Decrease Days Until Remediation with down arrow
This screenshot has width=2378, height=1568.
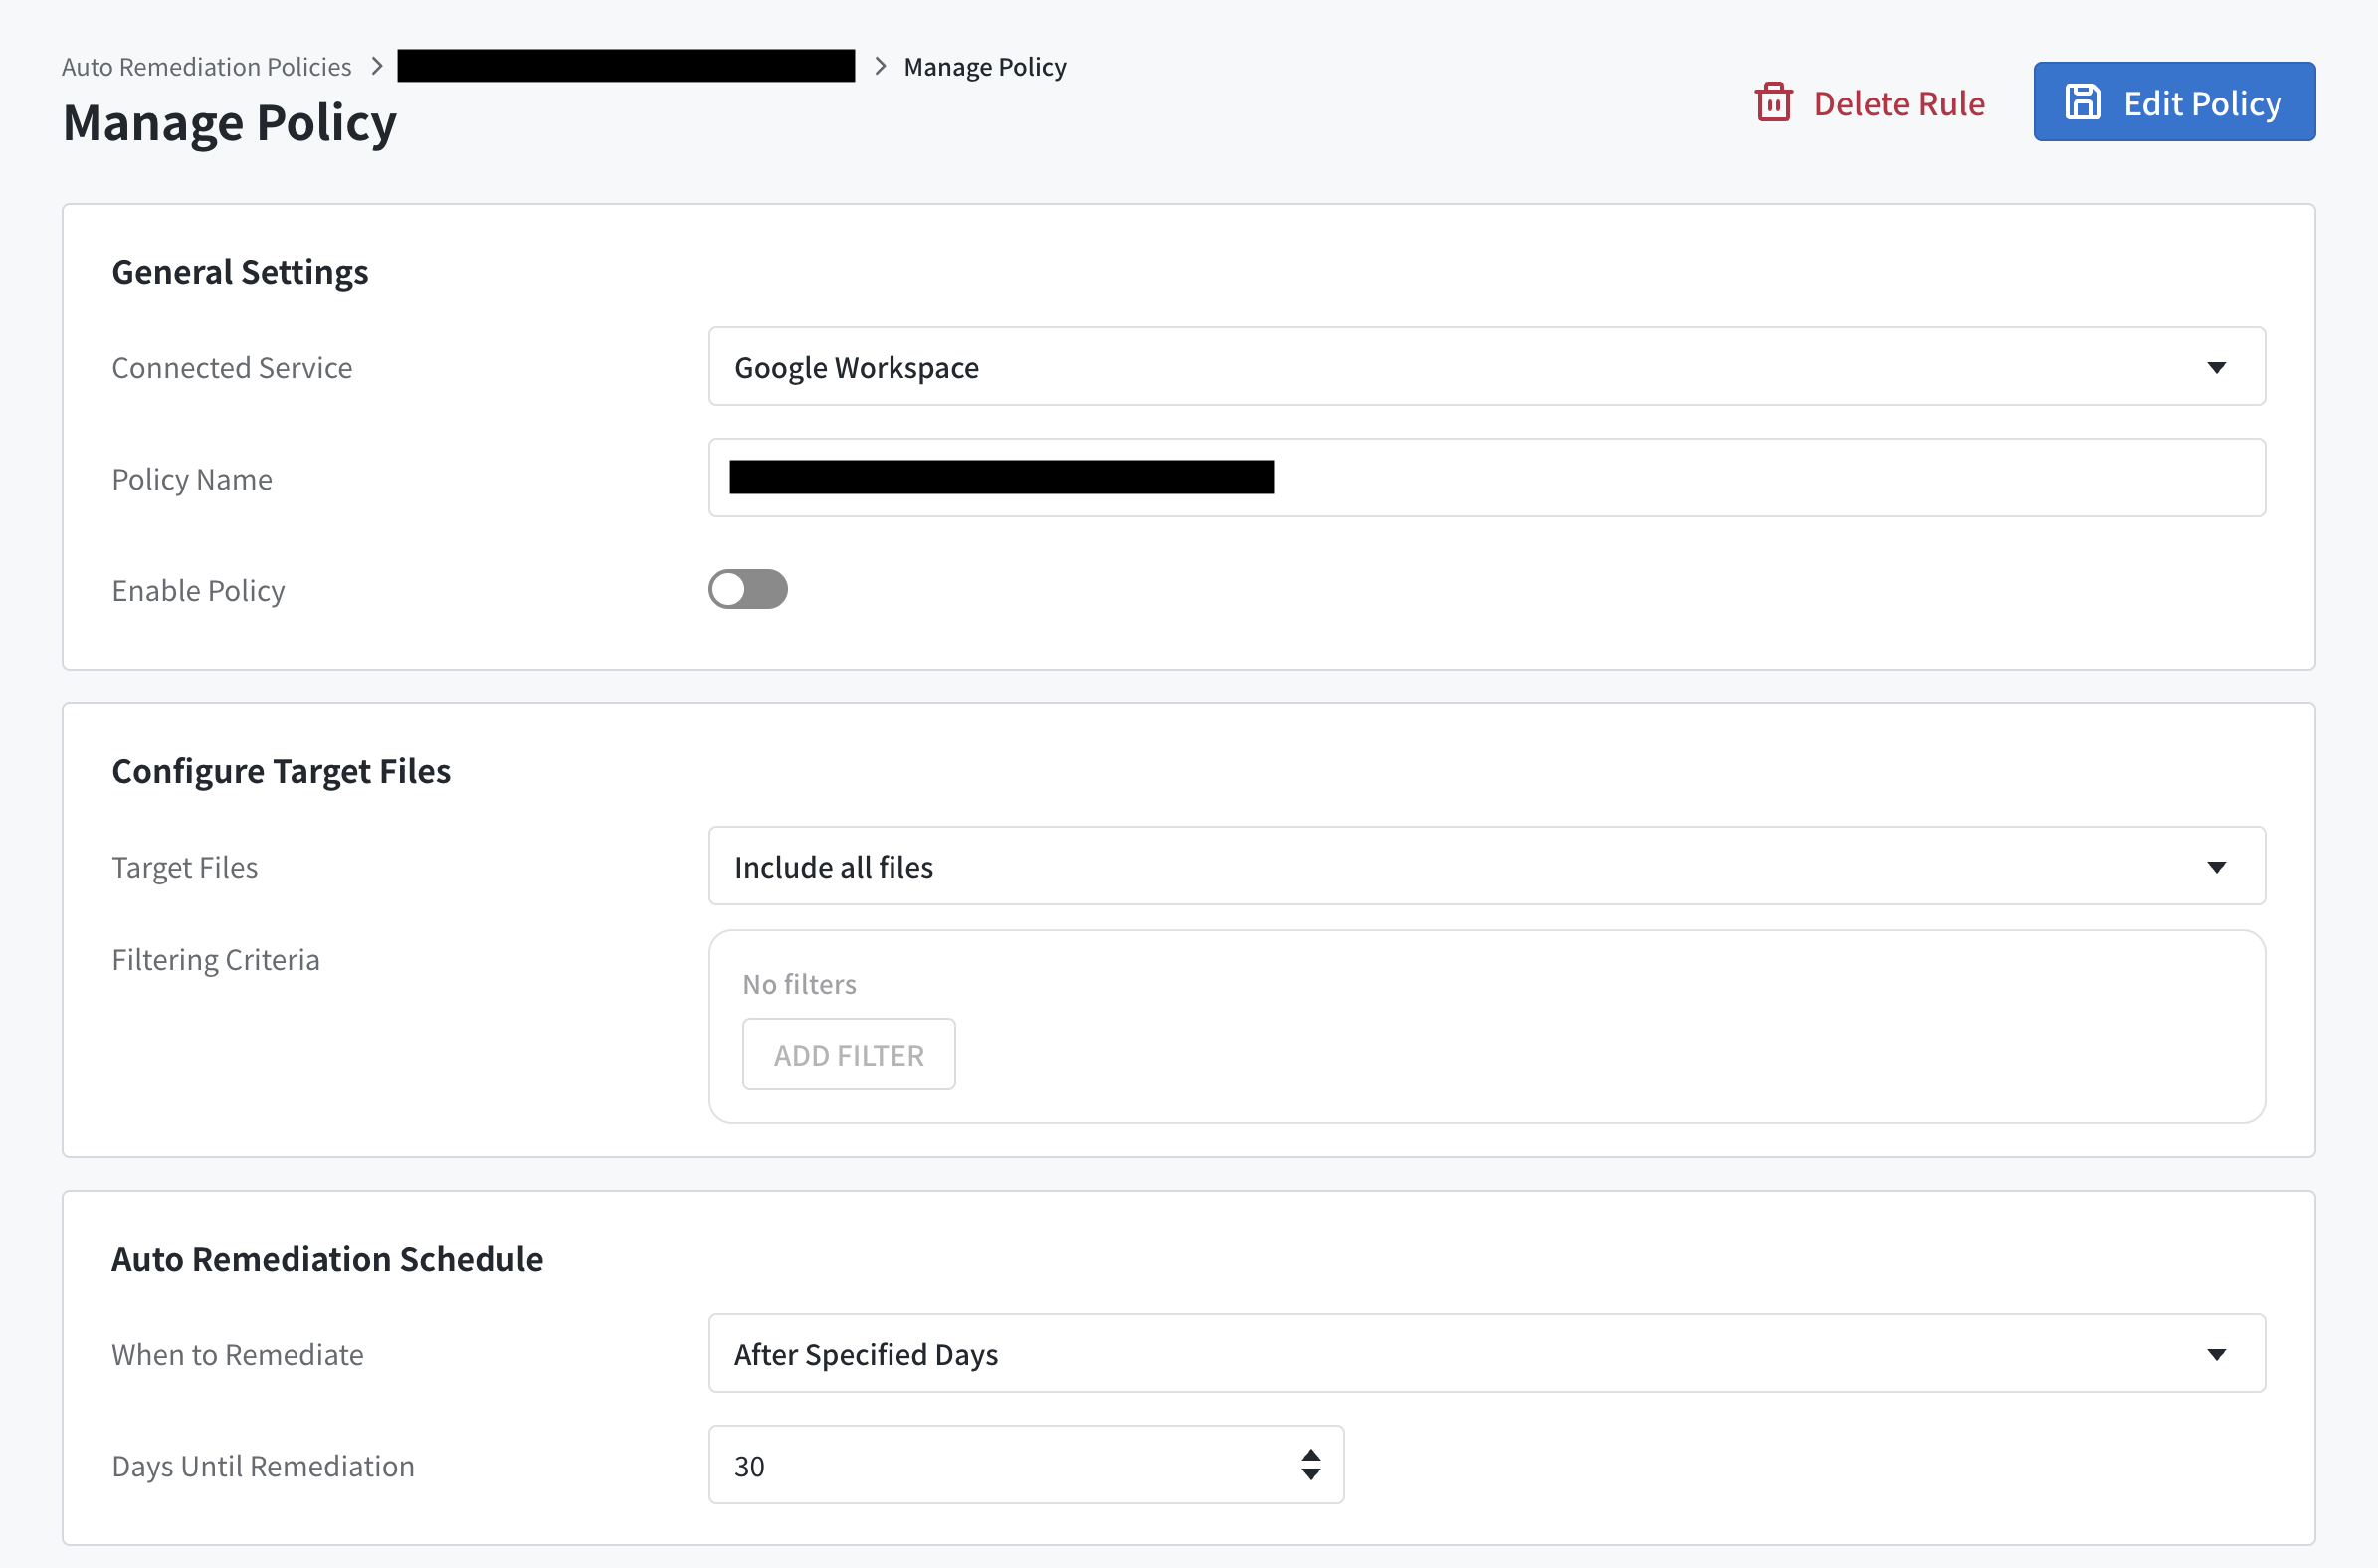click(x=1310, y=1474)
